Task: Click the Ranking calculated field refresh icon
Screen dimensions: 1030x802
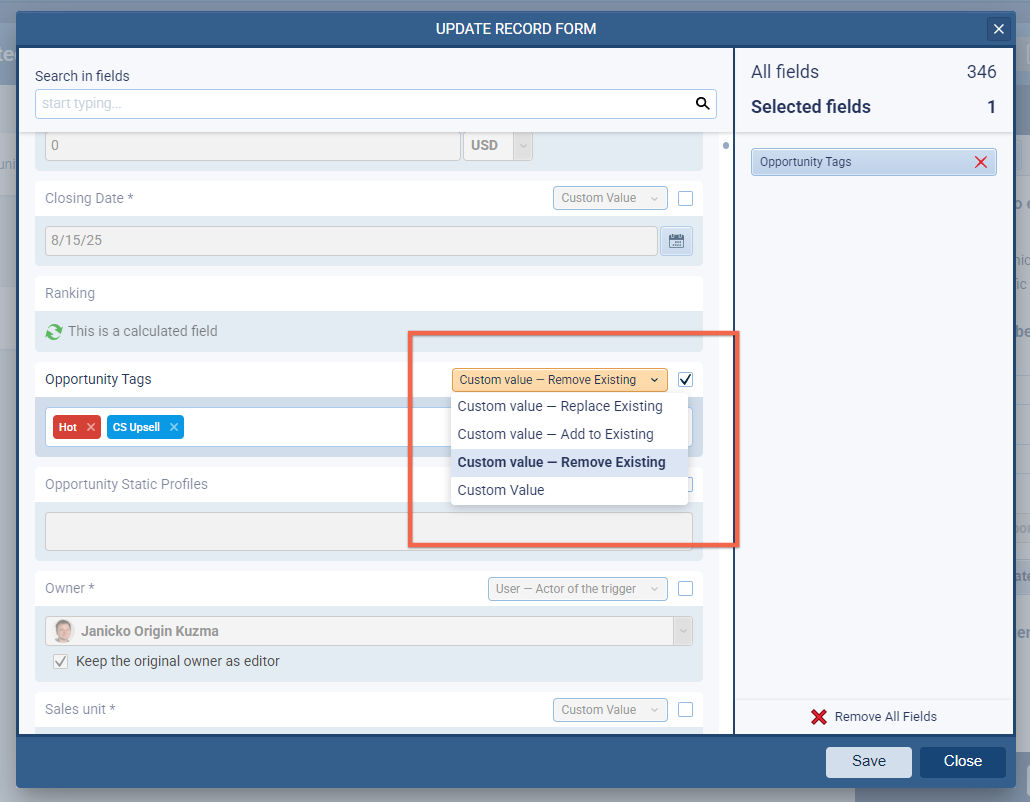Action: (54, 331)
